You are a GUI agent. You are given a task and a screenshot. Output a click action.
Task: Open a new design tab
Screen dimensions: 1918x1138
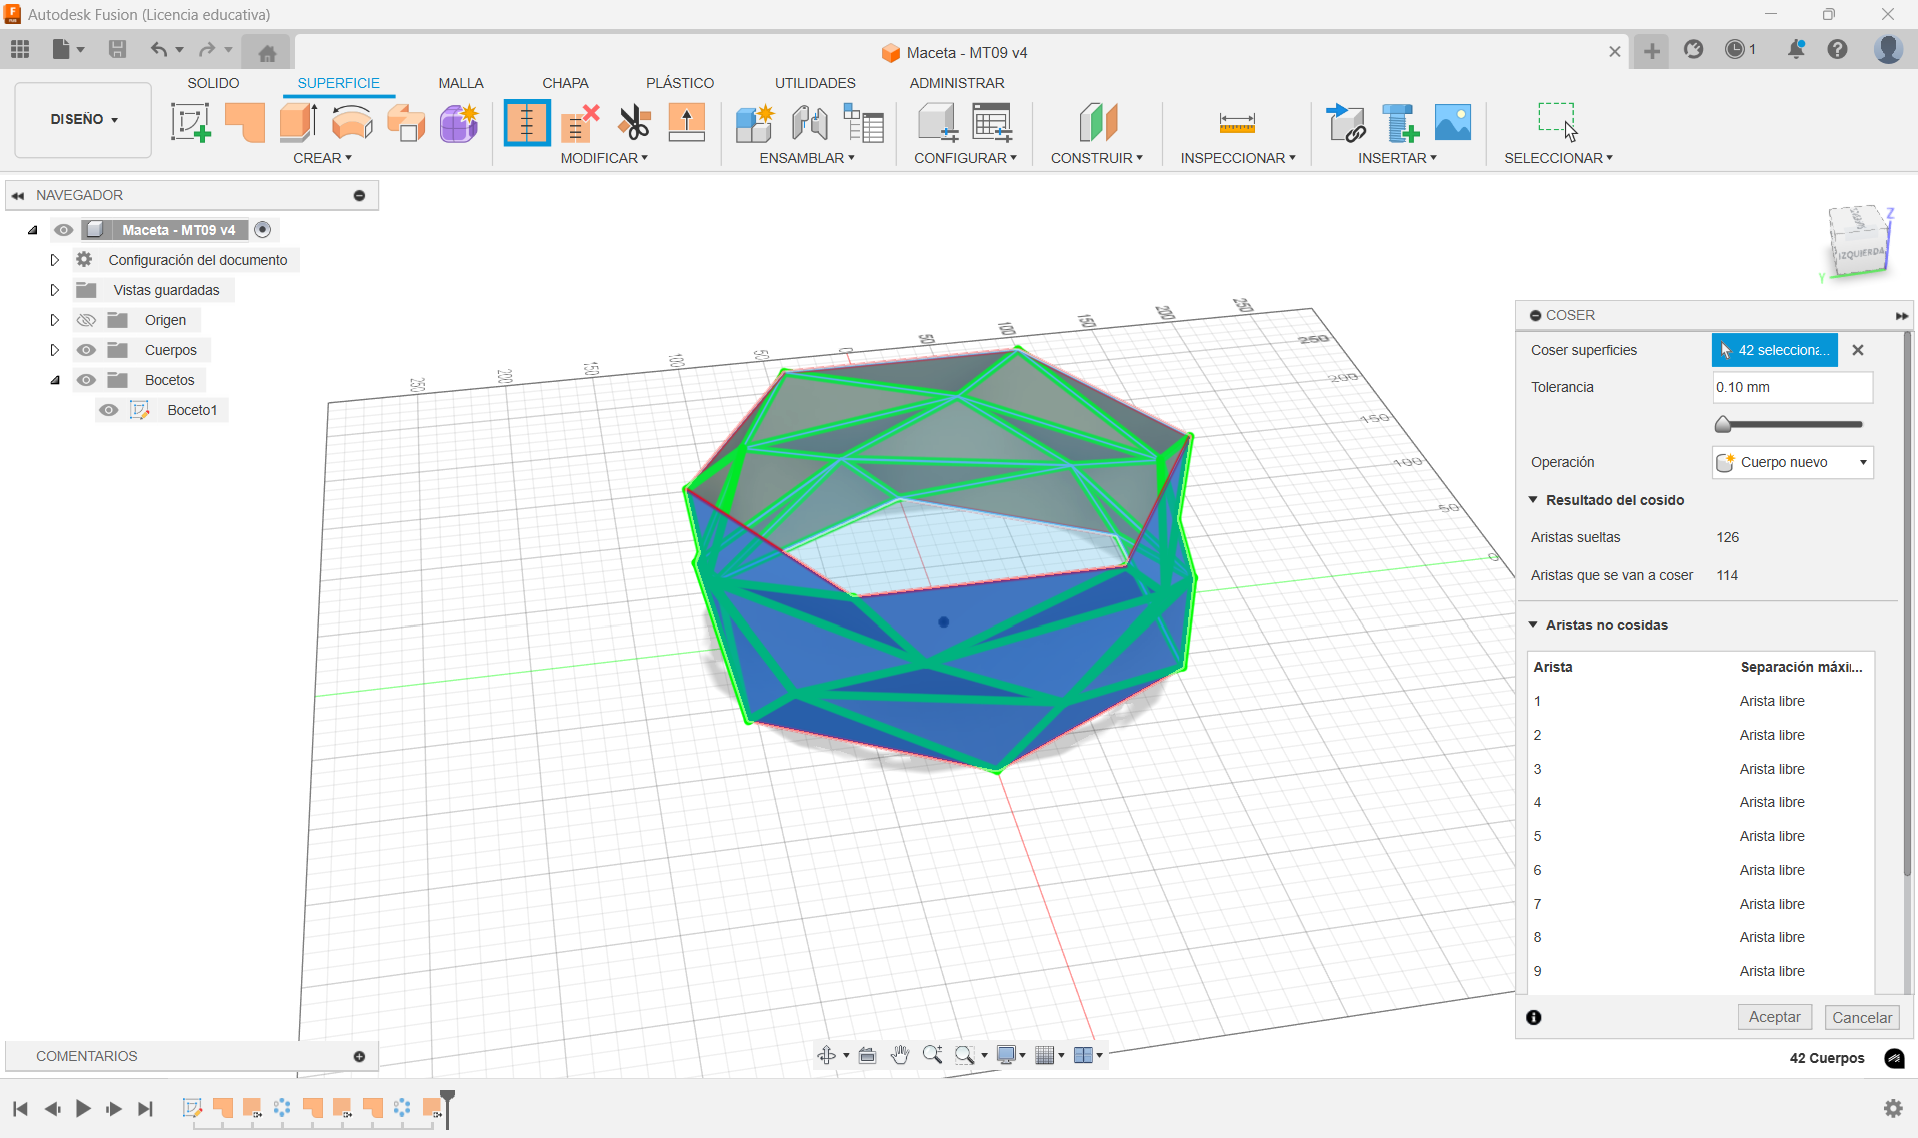click(1651, 51)
